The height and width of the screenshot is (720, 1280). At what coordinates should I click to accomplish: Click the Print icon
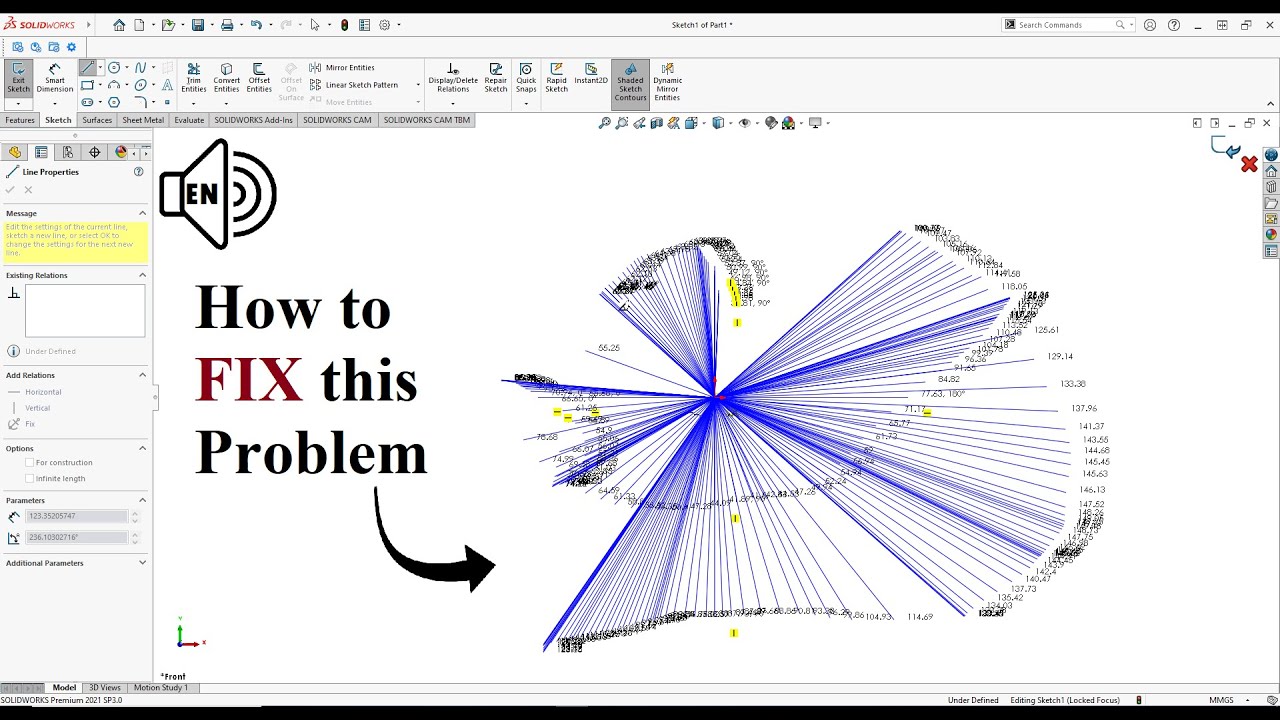click(x=227, y=25)
